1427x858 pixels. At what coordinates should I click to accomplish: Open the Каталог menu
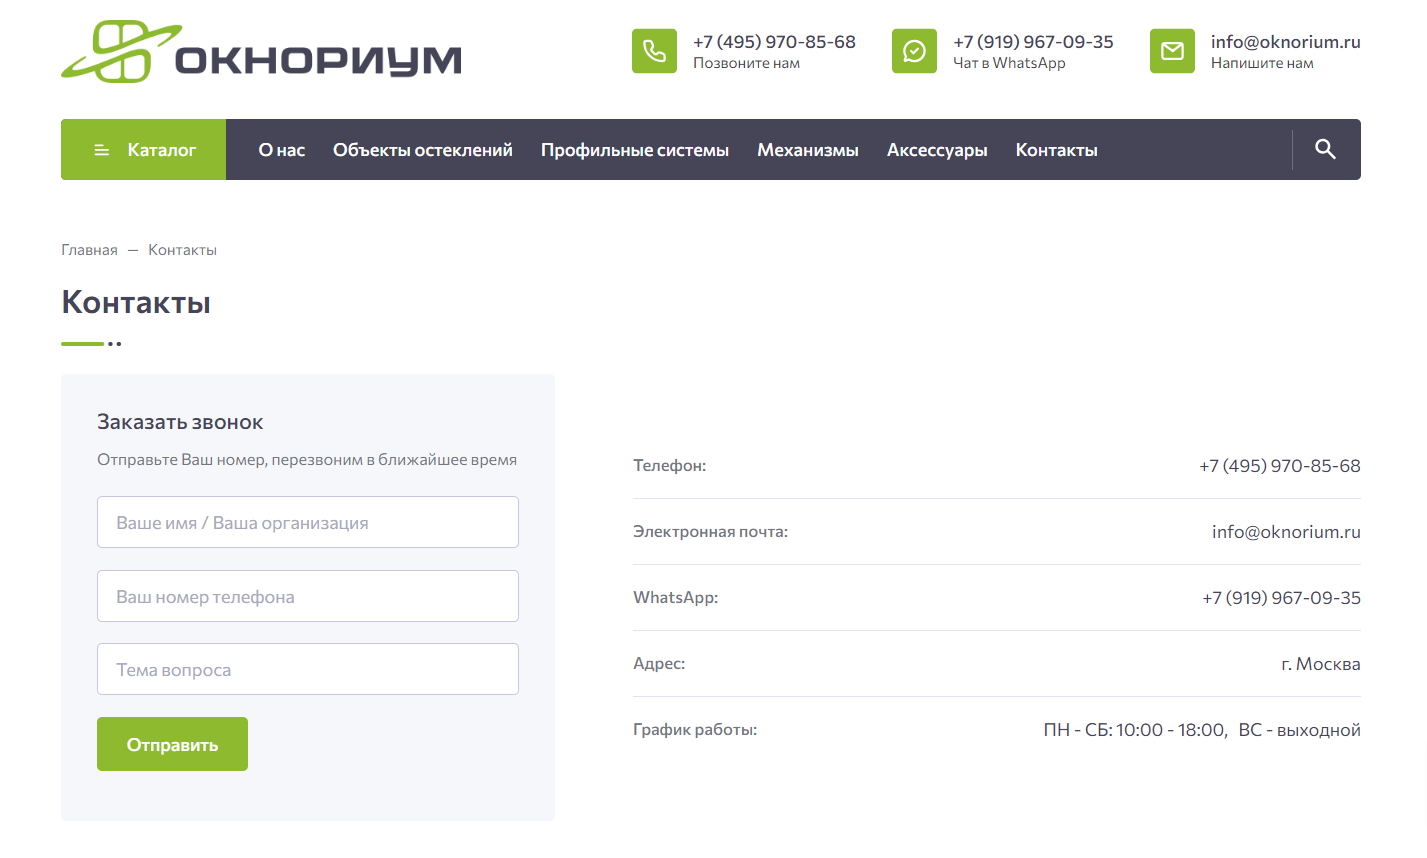point(161,150)
